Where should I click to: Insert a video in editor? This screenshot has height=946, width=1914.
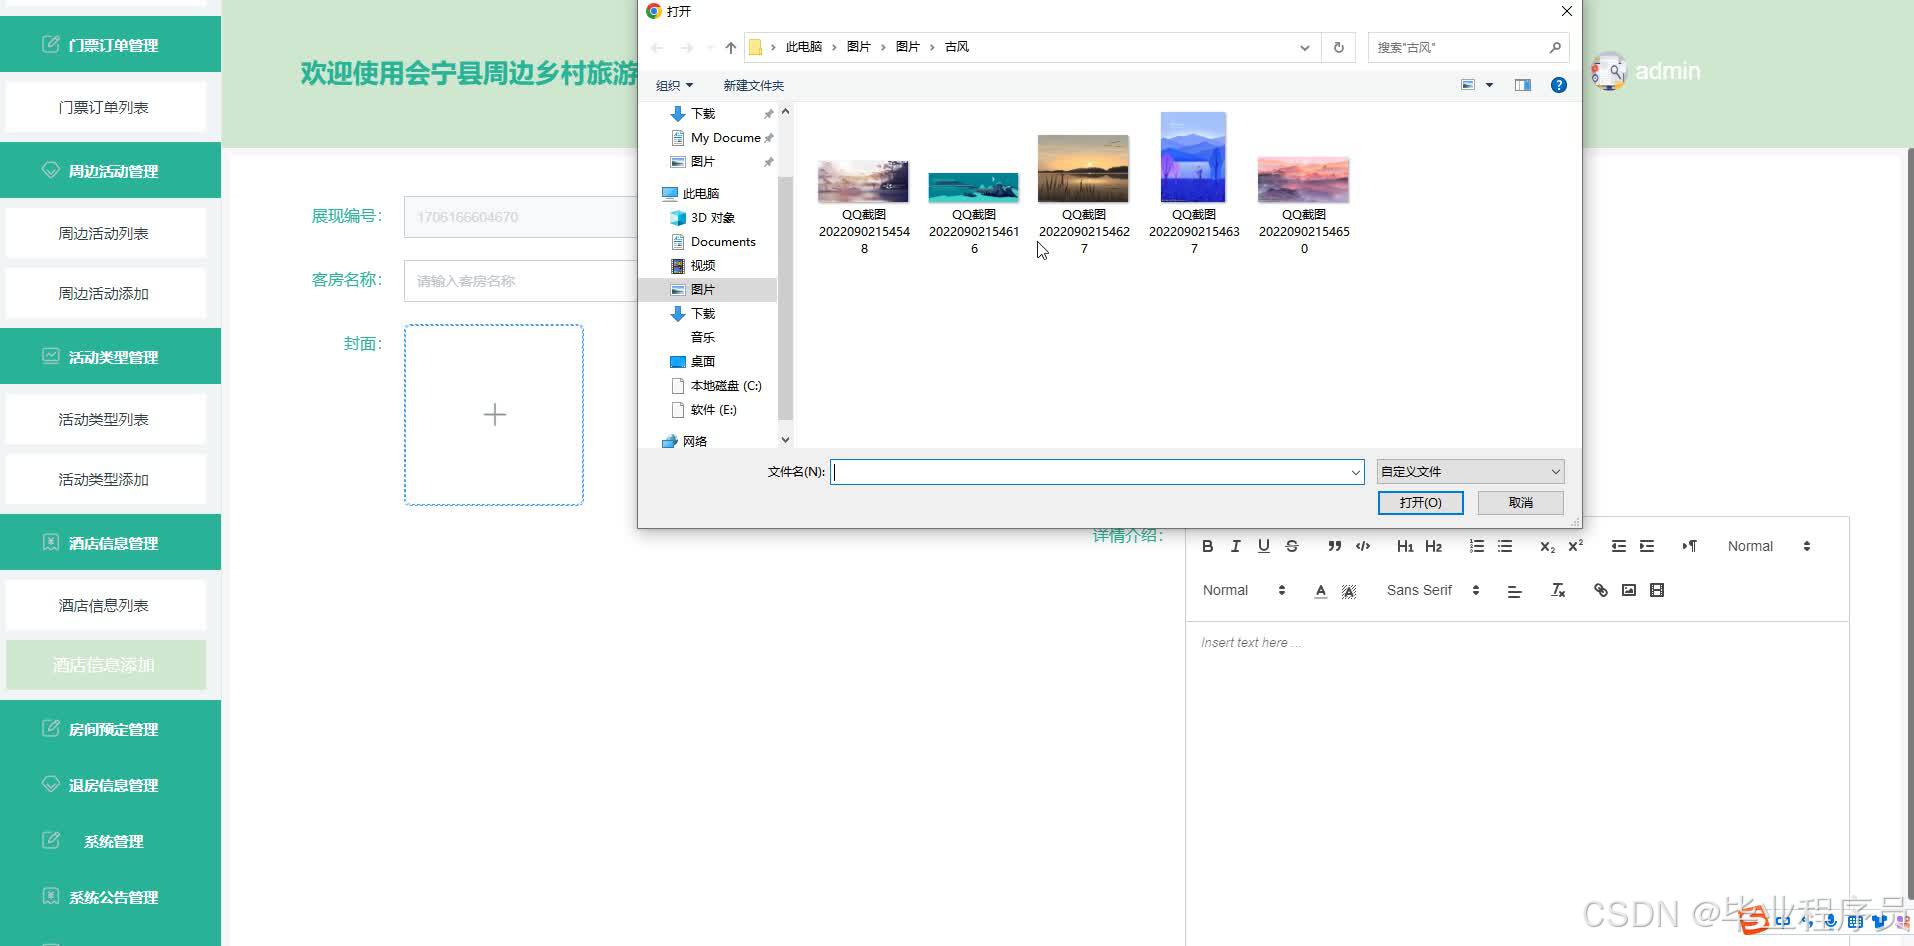pyautogui.click(x=1656, y=590)
